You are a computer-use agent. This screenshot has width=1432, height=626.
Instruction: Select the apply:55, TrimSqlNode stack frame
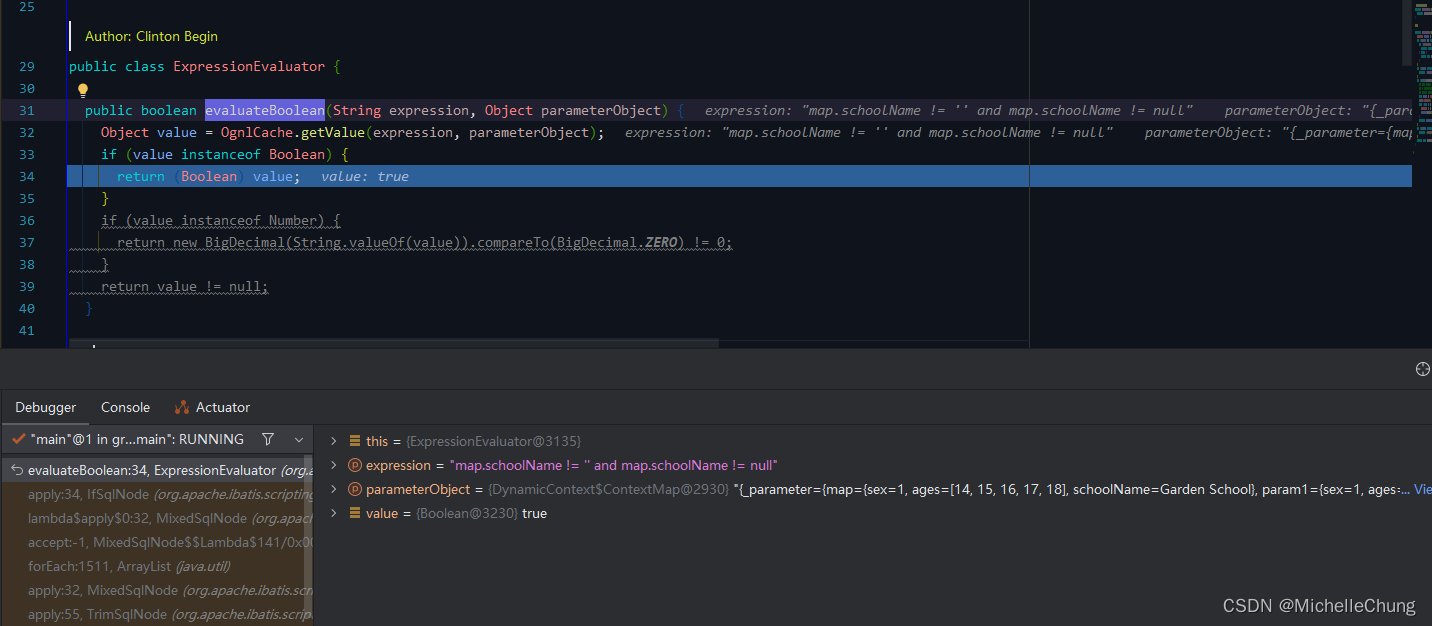click(x=157, y=614)
